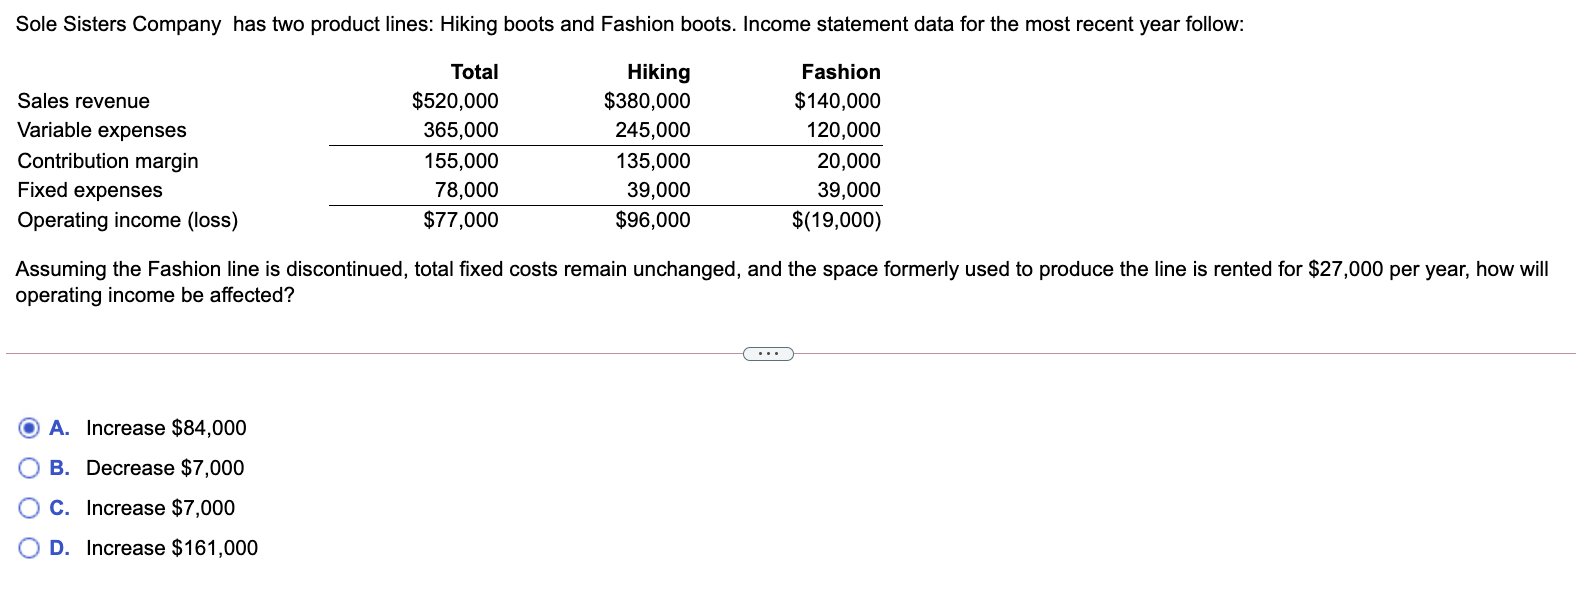Click the Contribution margin row label

click(108, 161)
